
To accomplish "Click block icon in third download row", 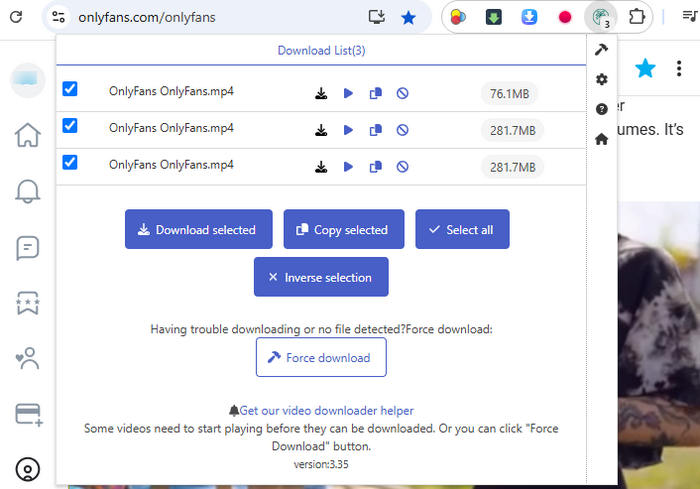I will 402,166.
